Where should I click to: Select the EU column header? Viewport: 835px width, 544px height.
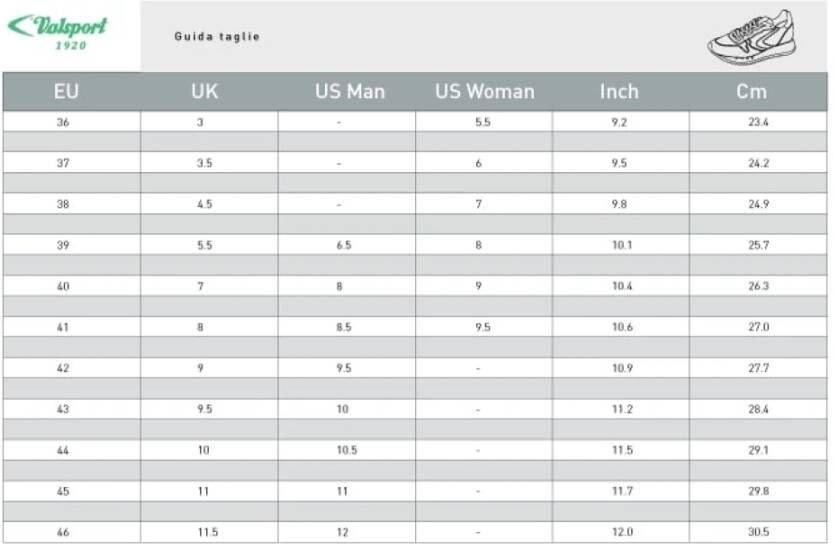pyautogui.click(x=67, y=92)
